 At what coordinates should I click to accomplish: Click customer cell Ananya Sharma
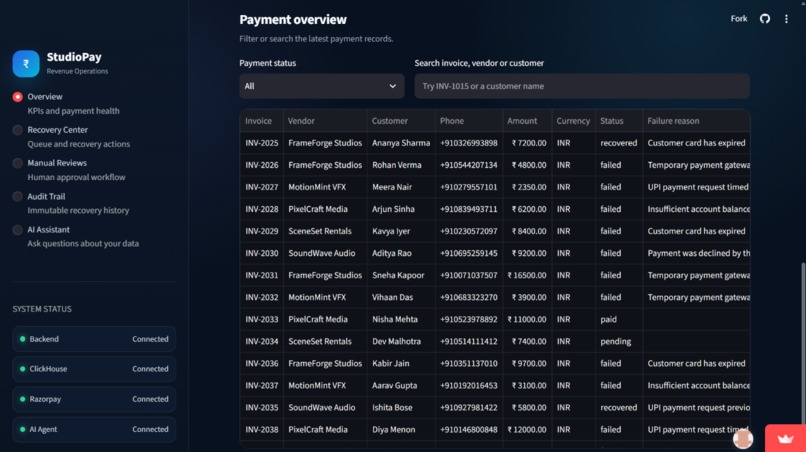[x=401, y=143]
